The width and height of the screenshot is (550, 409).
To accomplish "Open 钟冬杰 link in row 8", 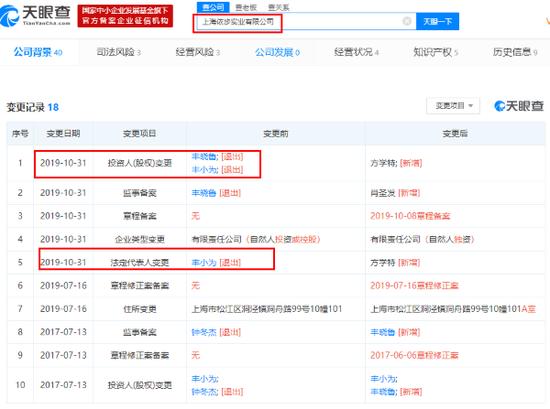I will 204,332.
